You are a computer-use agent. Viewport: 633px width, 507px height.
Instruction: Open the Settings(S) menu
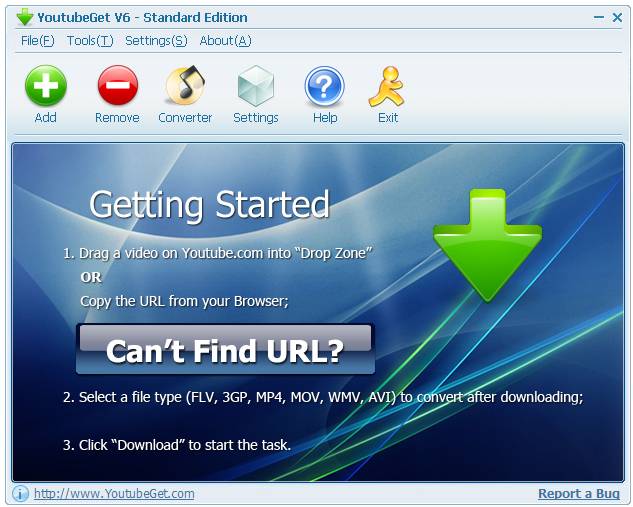tap(156, 41)
